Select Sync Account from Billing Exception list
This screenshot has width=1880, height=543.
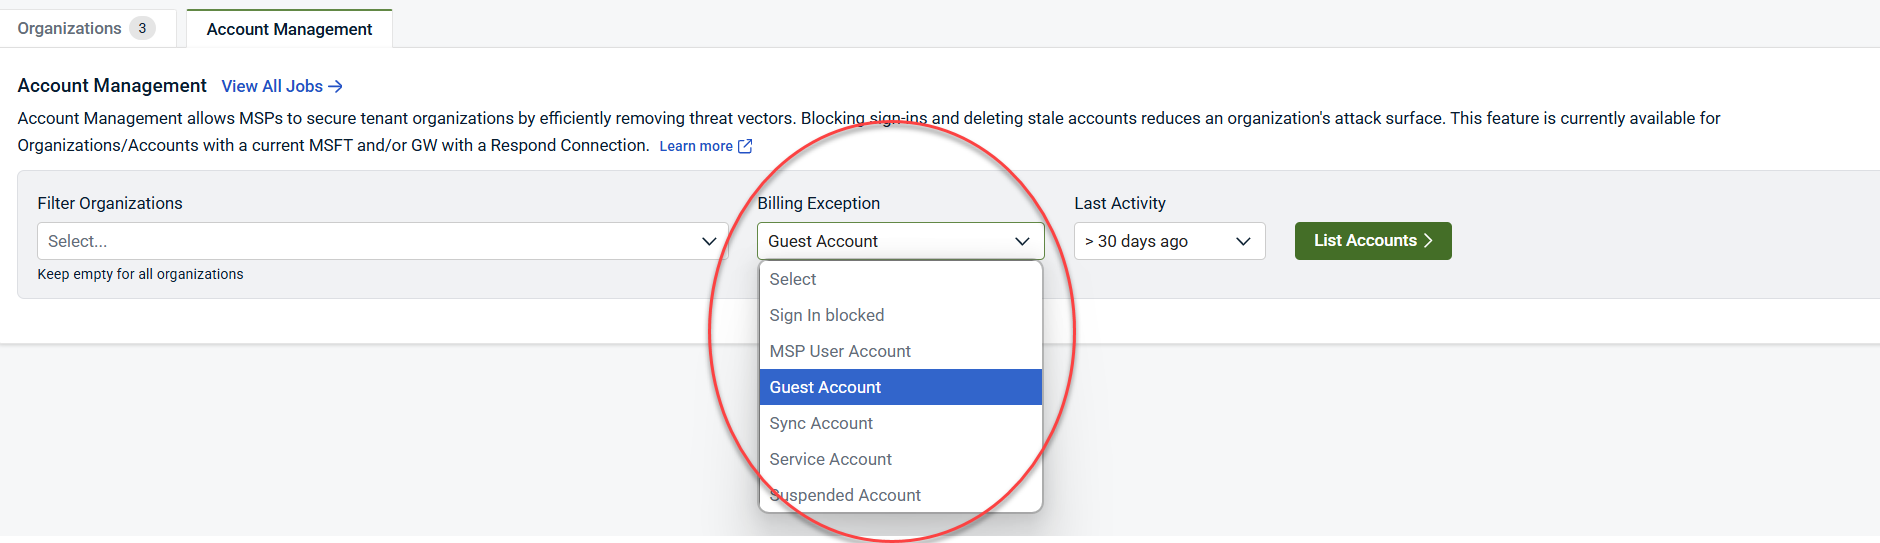(821, 423)
